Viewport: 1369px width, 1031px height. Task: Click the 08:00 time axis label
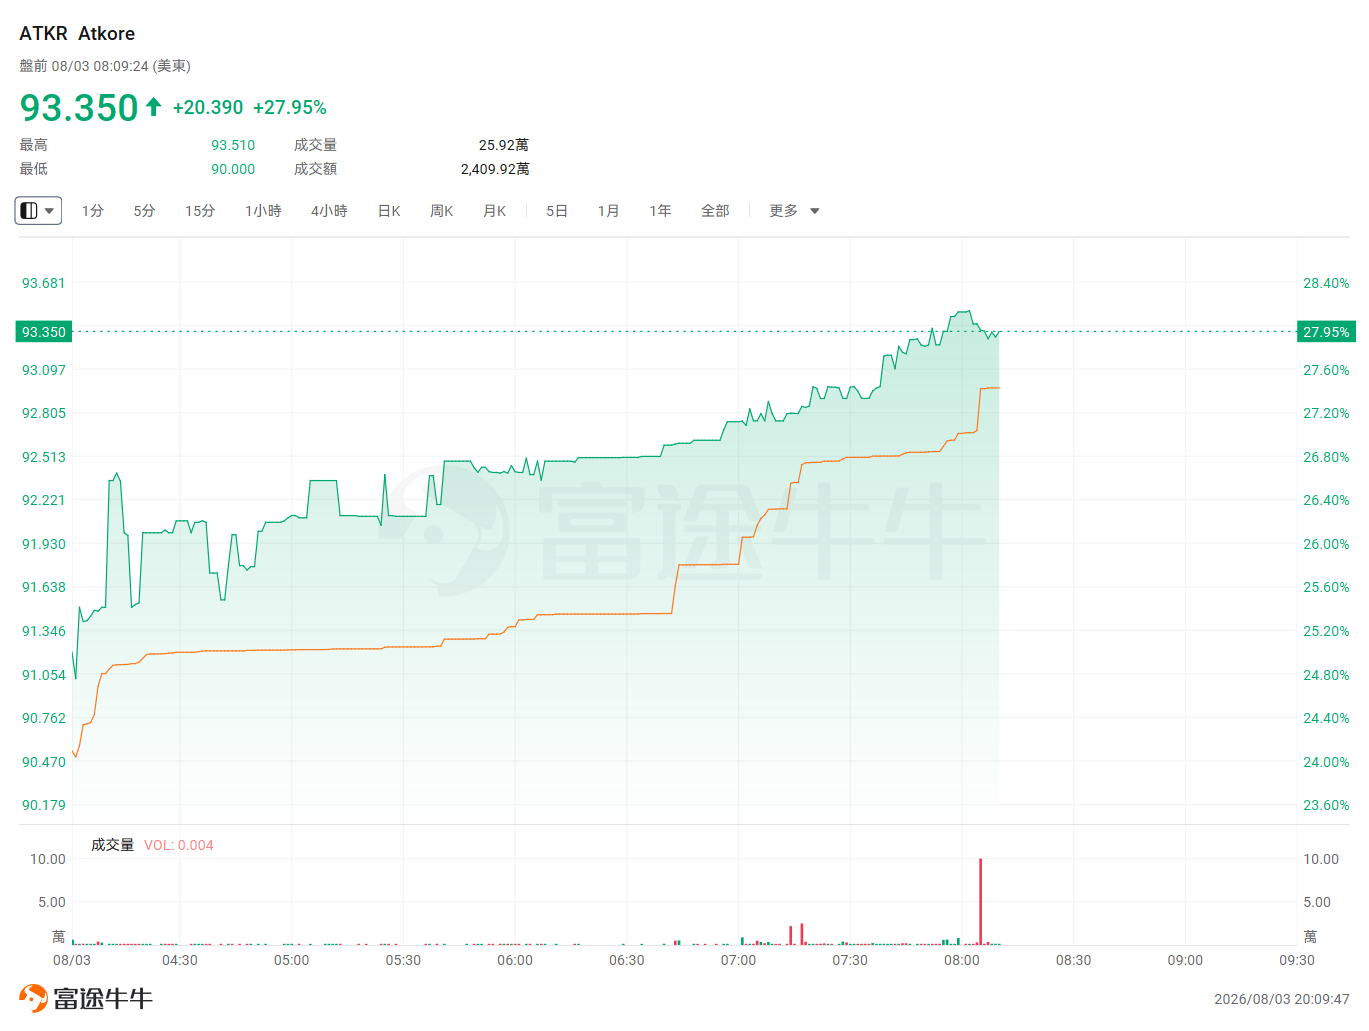click(962, 960)
